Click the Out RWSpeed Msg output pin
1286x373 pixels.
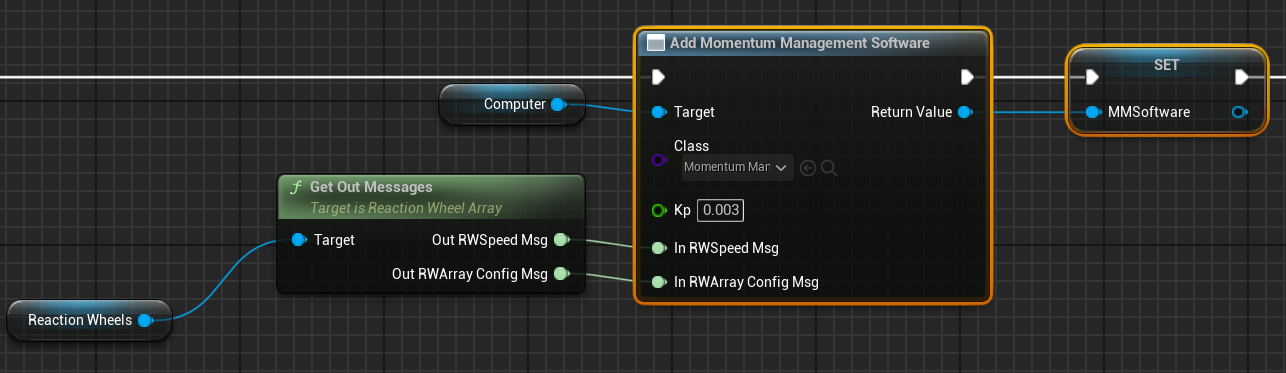[561, 240]
